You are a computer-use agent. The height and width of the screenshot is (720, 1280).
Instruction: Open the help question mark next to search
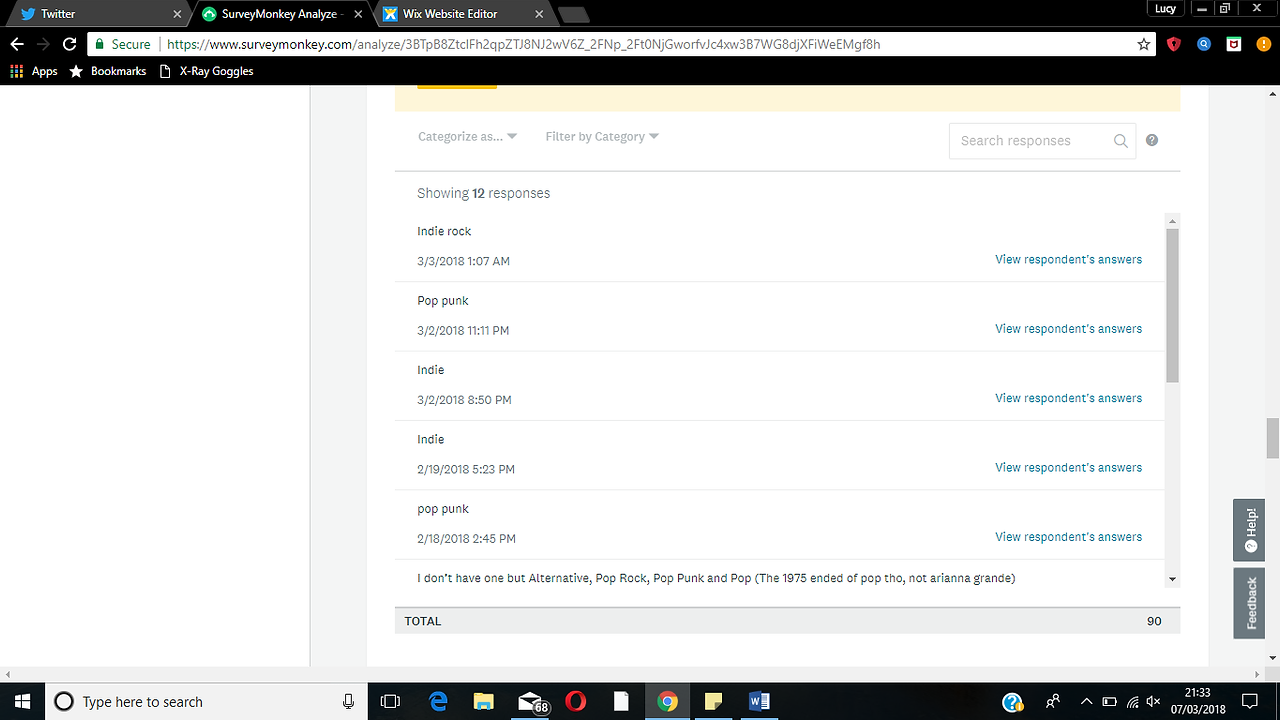click(1152, 140)
